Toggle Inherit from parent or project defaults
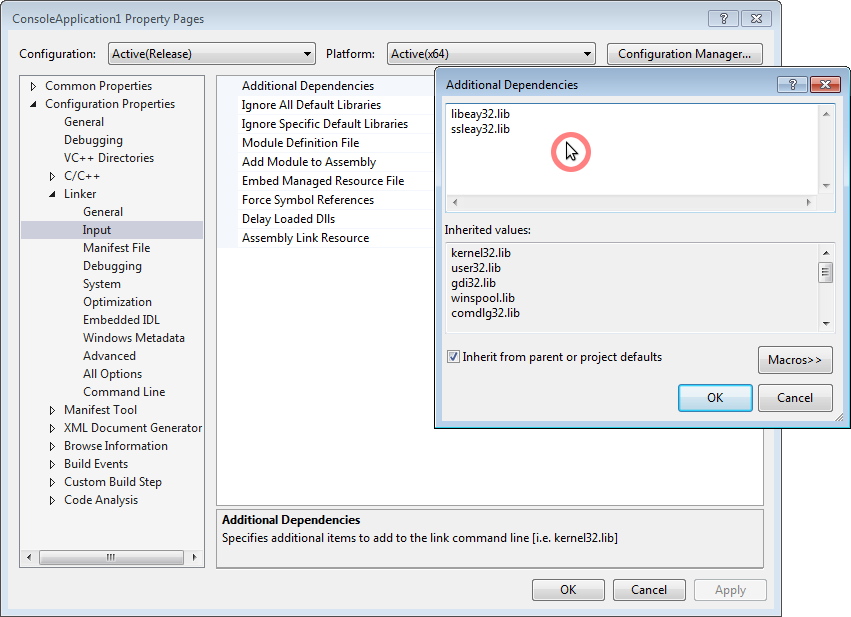Image resolution: width=851 pixels, height=617 pixels. [453, 356]
